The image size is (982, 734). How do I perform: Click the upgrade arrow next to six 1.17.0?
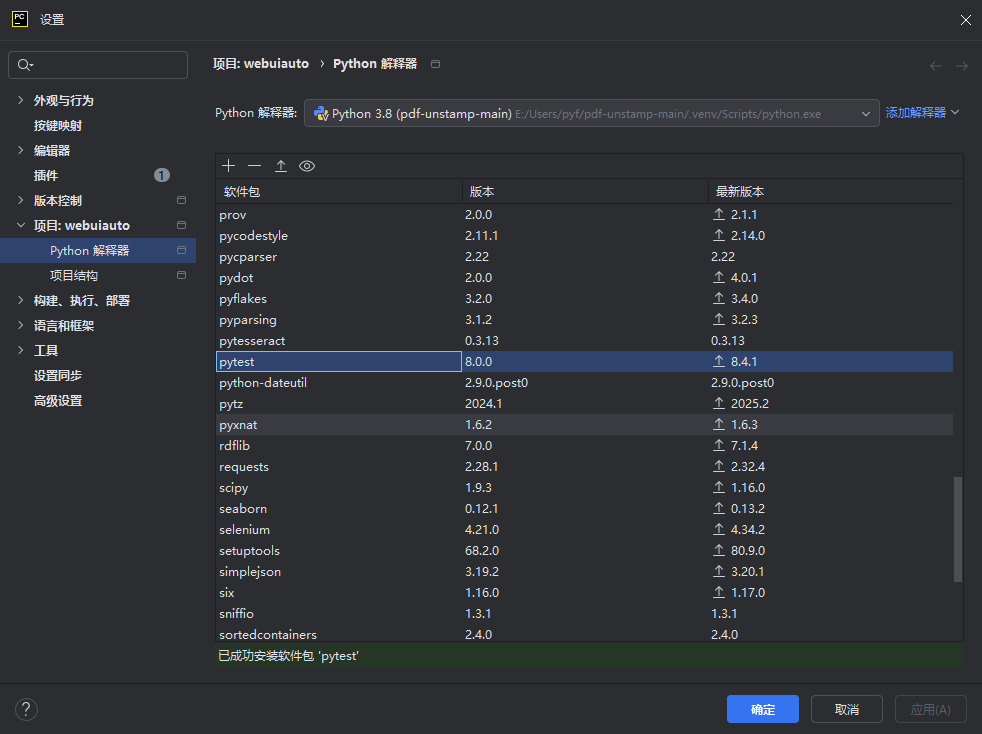[719, 592]
